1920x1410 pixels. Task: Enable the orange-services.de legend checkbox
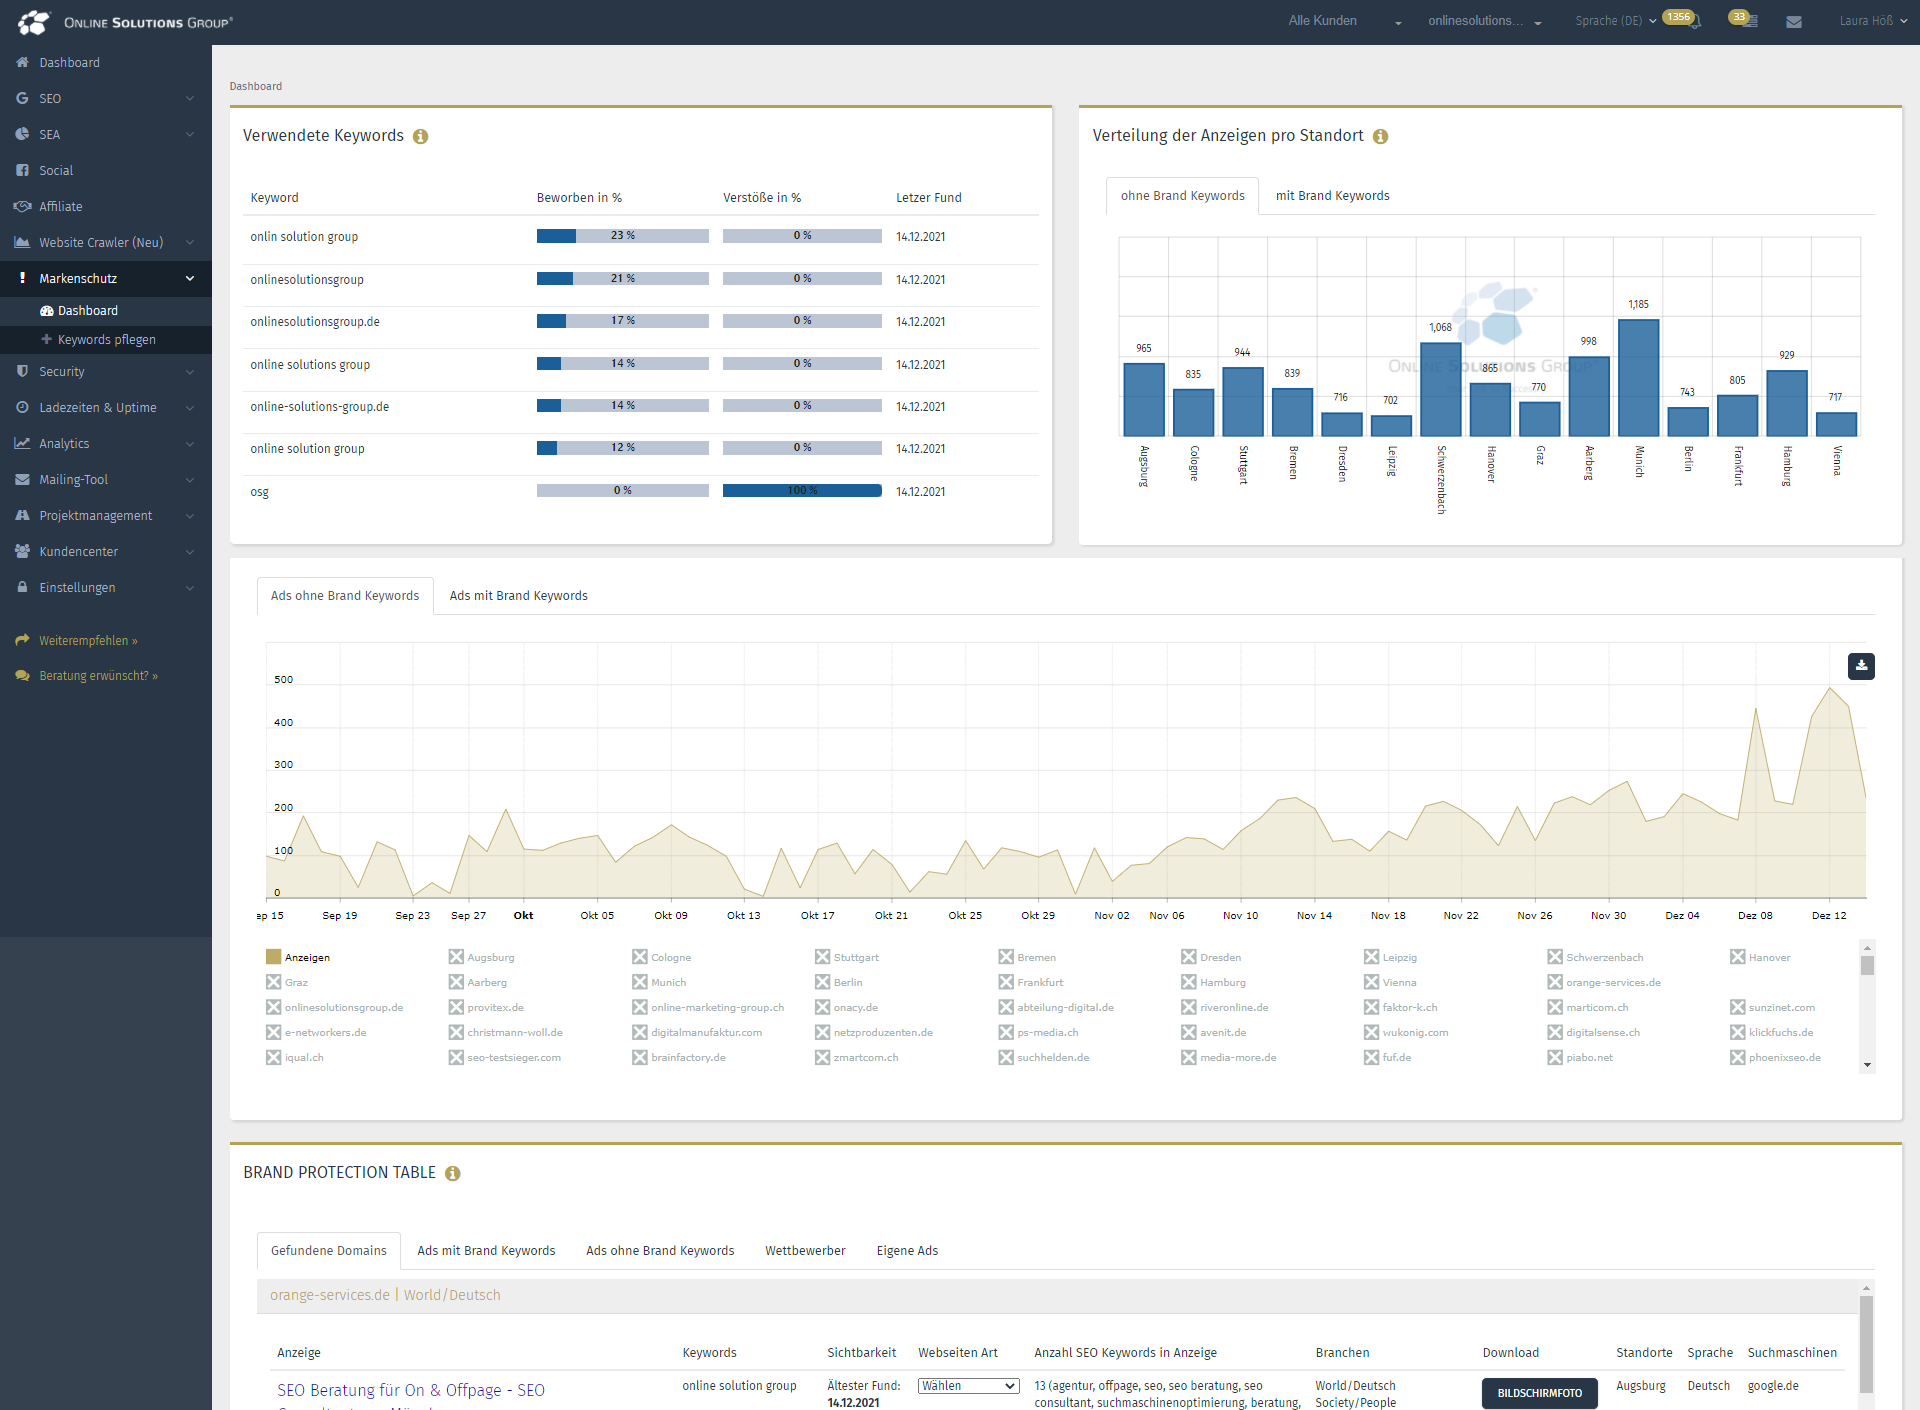click(1555, 982)
